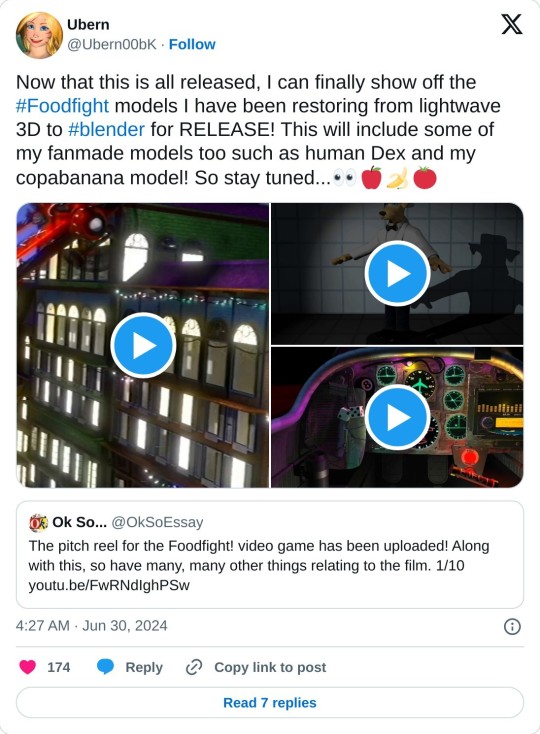
Task: Click Copy link to post text
Action: (270, 667)
